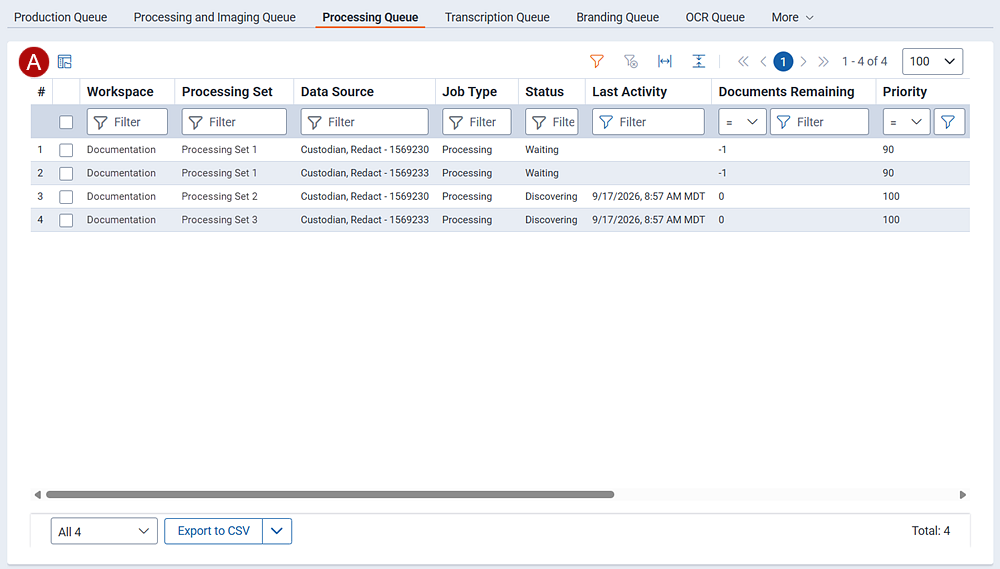The image size is (1000, 569).
Task: Click row 1 data source Custodian, Redact - 1569230
Action: click(365, 150)
